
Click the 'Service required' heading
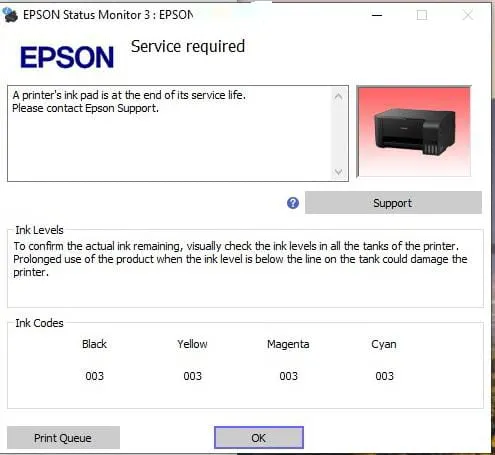click(x=188, y=47)
